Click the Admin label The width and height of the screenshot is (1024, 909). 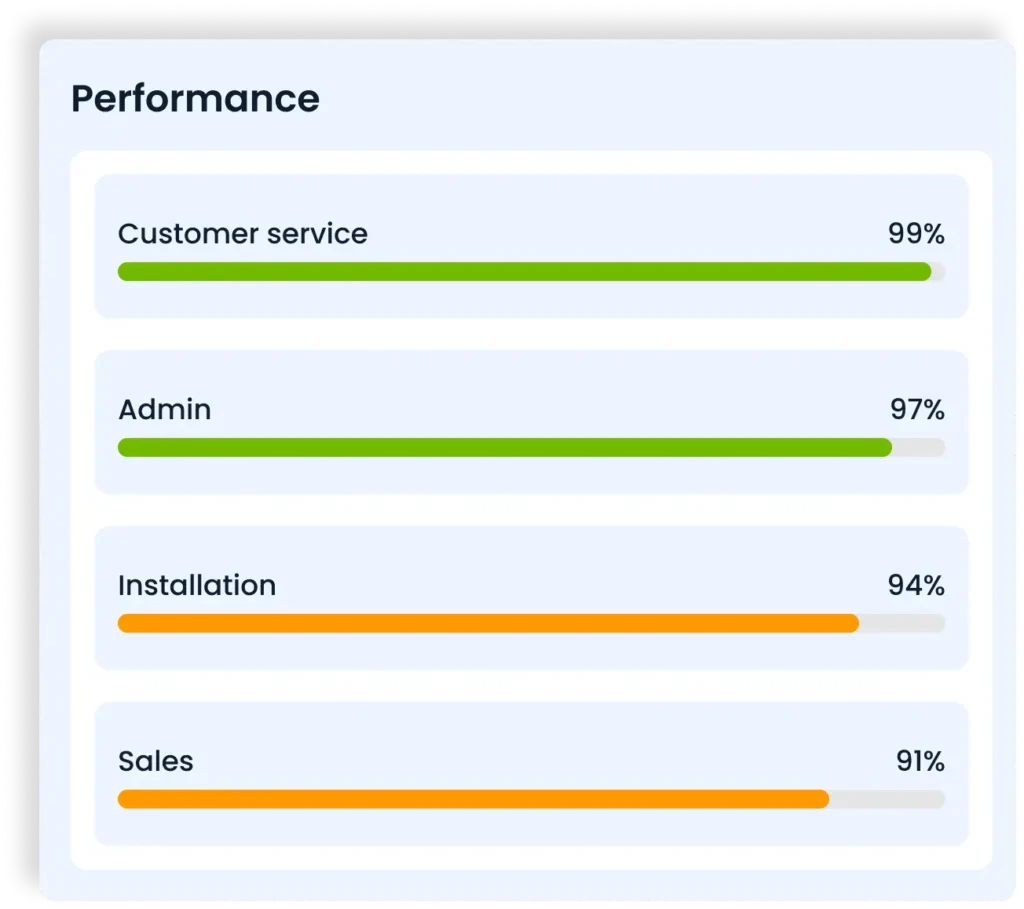pos(164,409)
